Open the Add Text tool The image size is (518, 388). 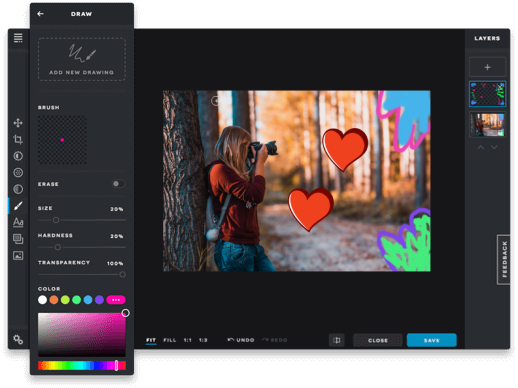[x=18, y=222]
